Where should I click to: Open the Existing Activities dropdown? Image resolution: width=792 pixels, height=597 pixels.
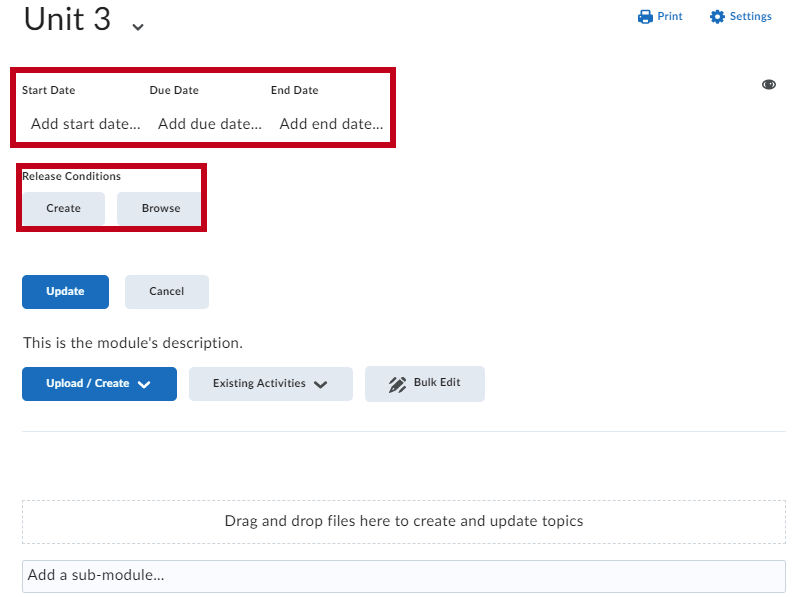click(271, 384)
